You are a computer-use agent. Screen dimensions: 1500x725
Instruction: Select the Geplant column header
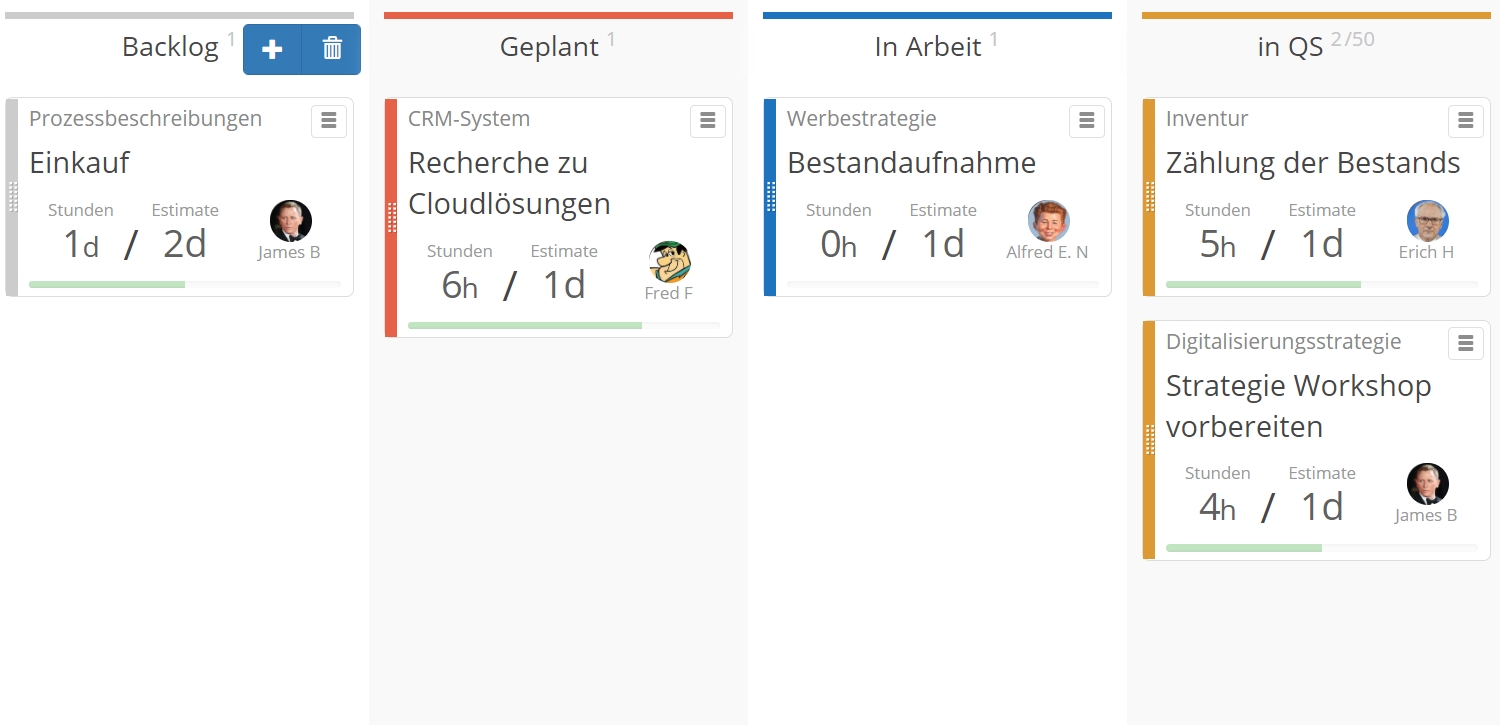[549, 47]
